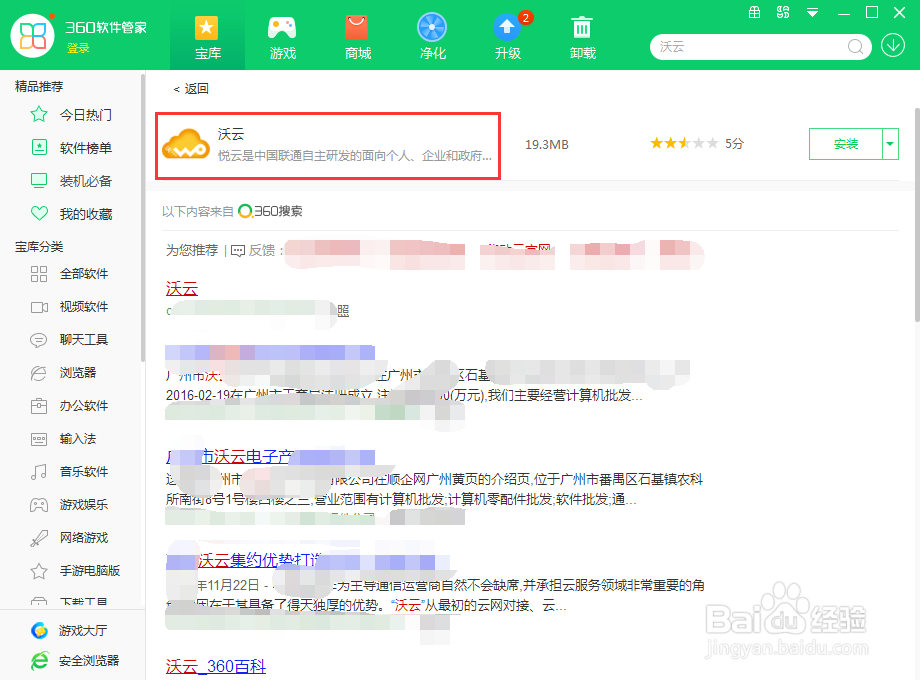Open the 升级 upgrade panel with badge 2
920x680 pixels.
pyautogui.click(x=507, y=35)
